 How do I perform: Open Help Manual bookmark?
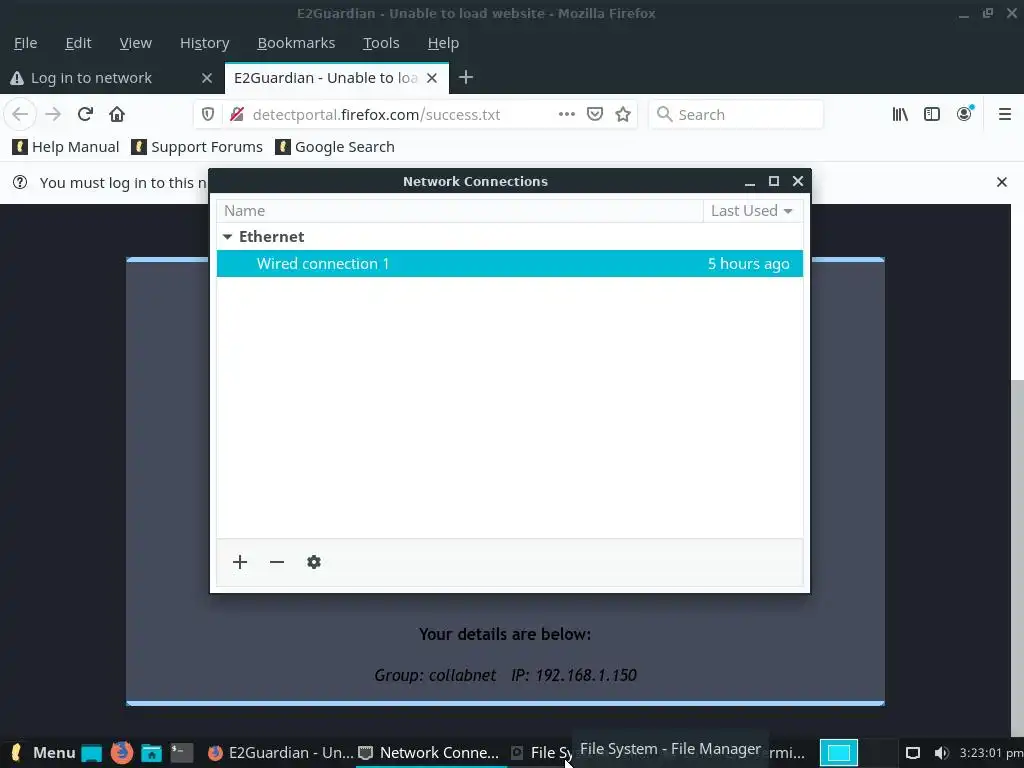(66, 147)
